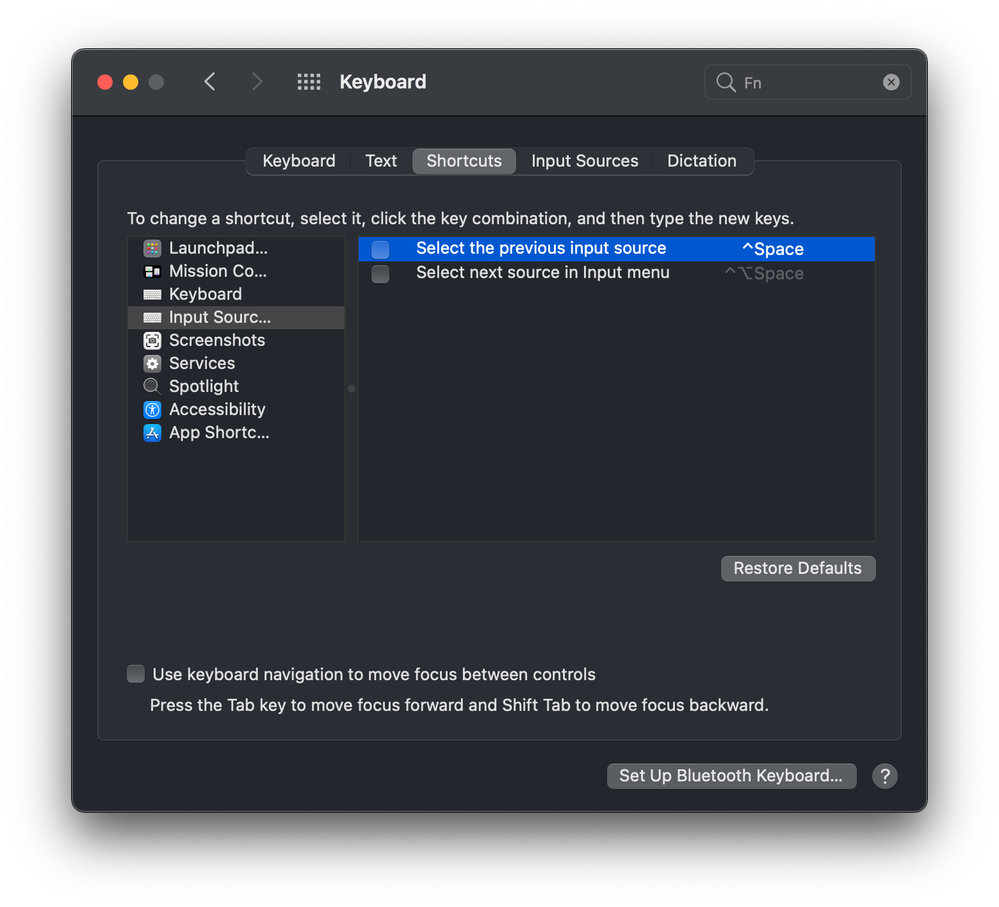Choose the Spotlight magnifier icon category
This screenshot has width=999, height=907.
(x=152, y=386)
